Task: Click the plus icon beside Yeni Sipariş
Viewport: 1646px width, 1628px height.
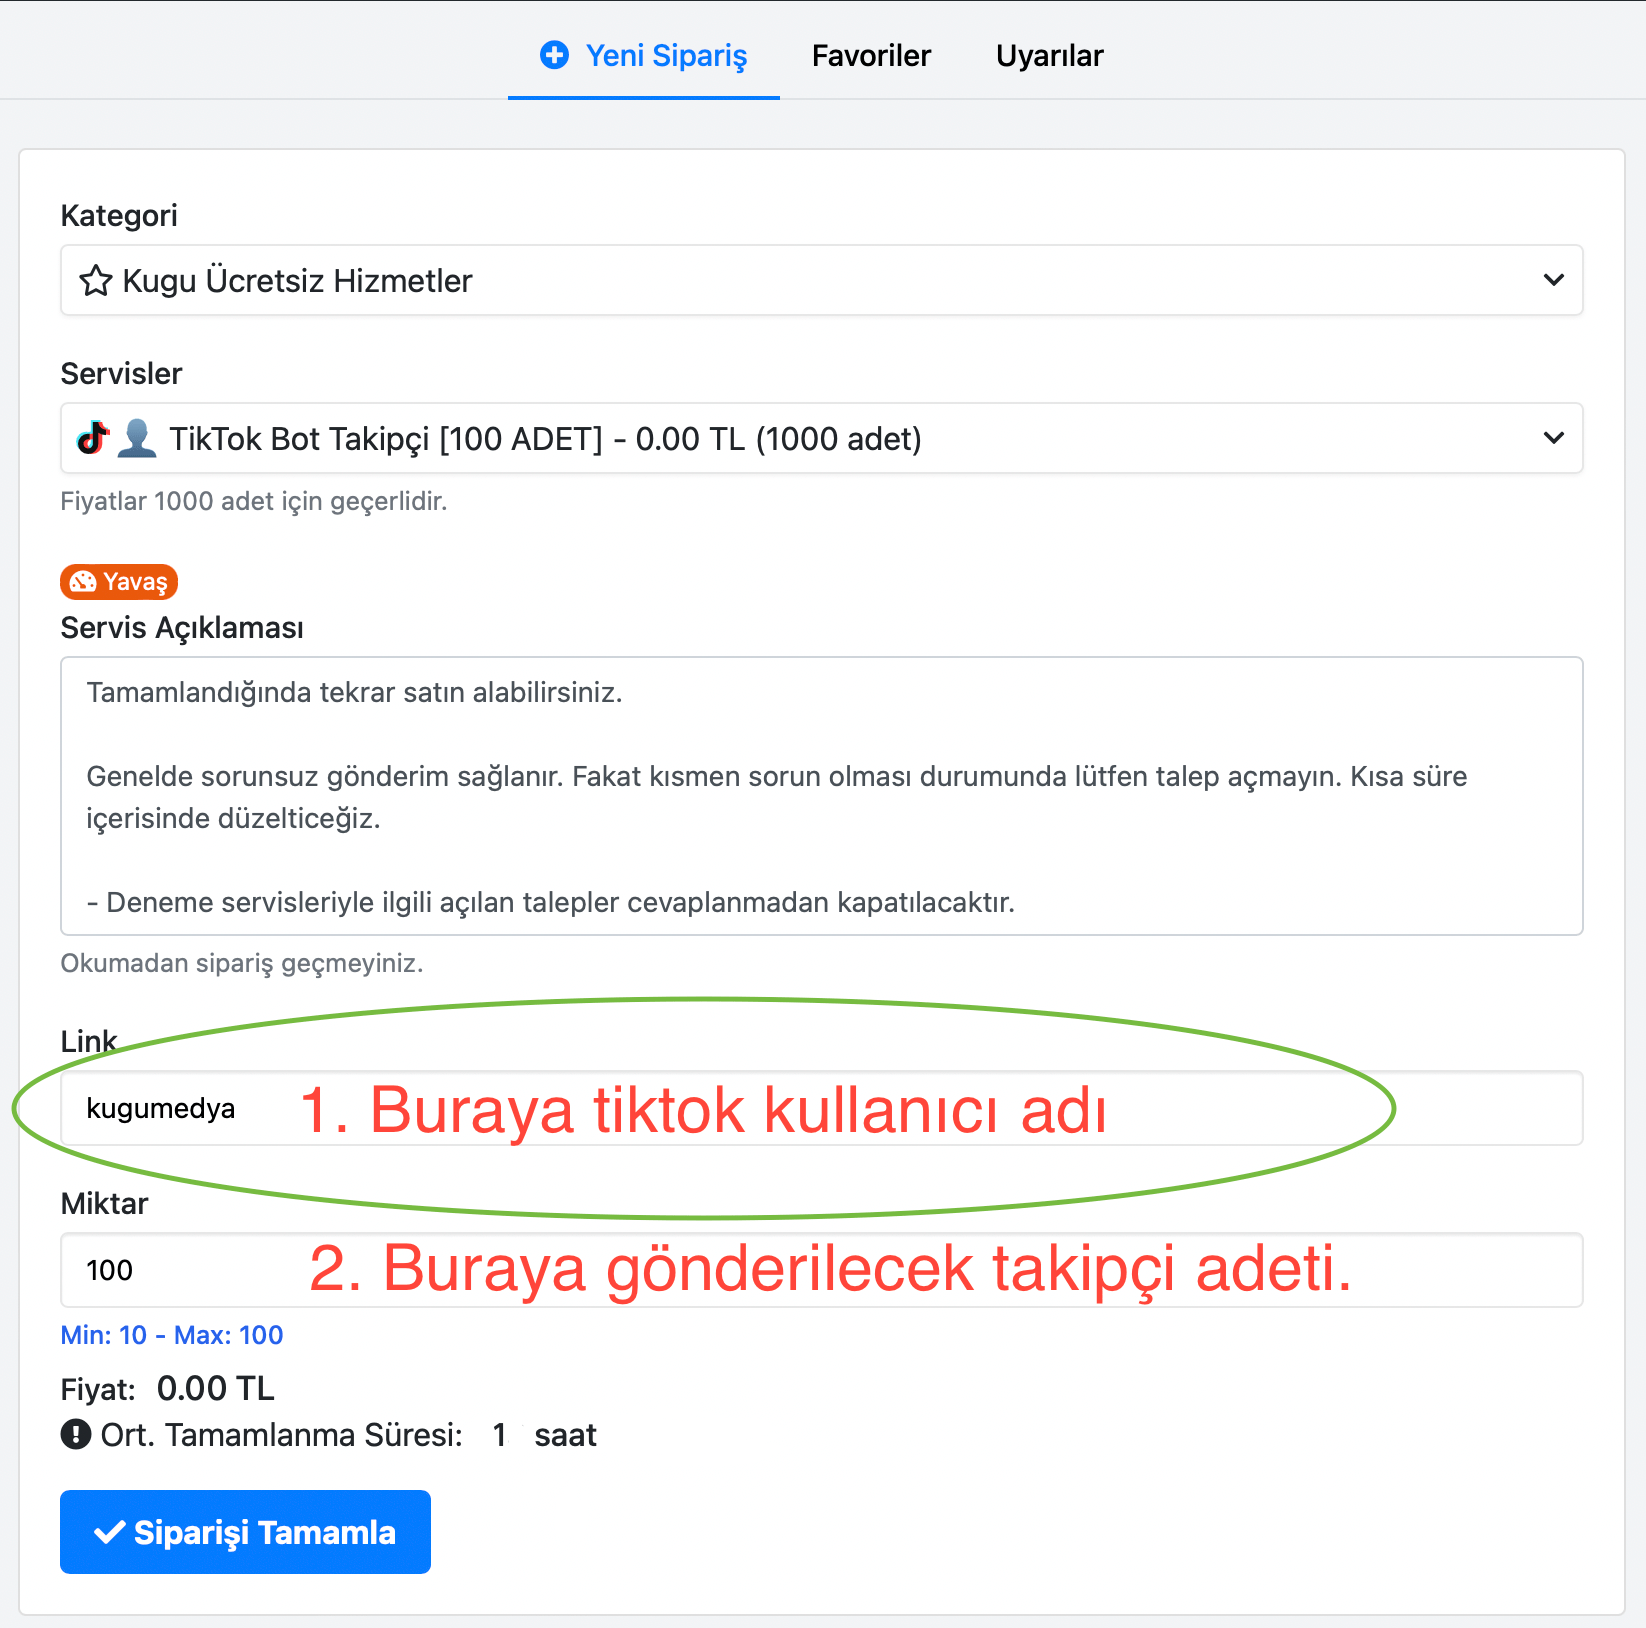Action: [554, 54]
